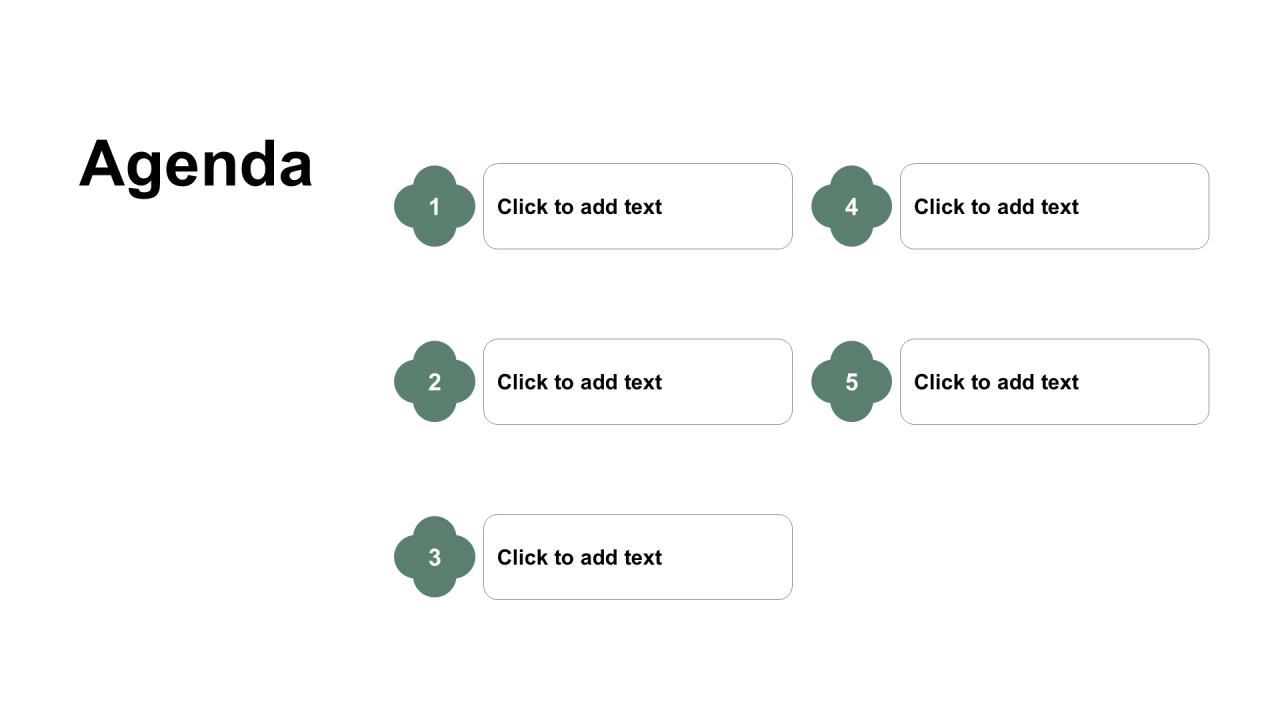Click the white numeral 1 inside its badge
This screenshot has height=720, width=1280.
(x=434, y=207)
